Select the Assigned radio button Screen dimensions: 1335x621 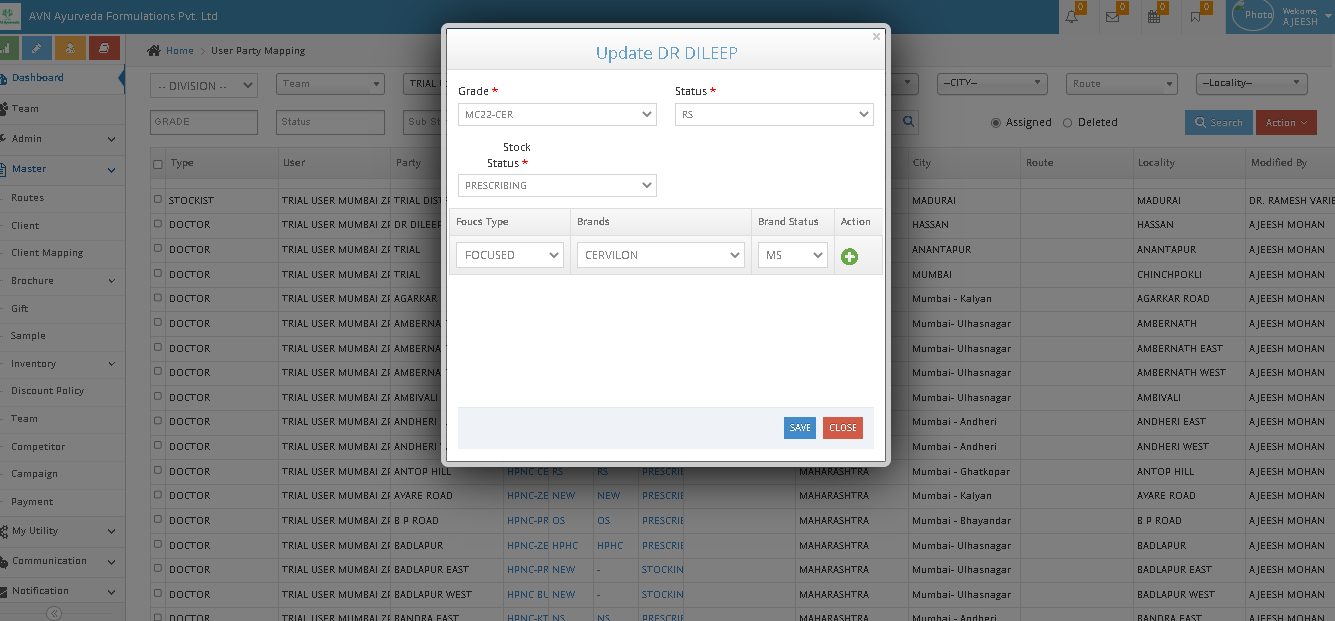click(995, 123)
